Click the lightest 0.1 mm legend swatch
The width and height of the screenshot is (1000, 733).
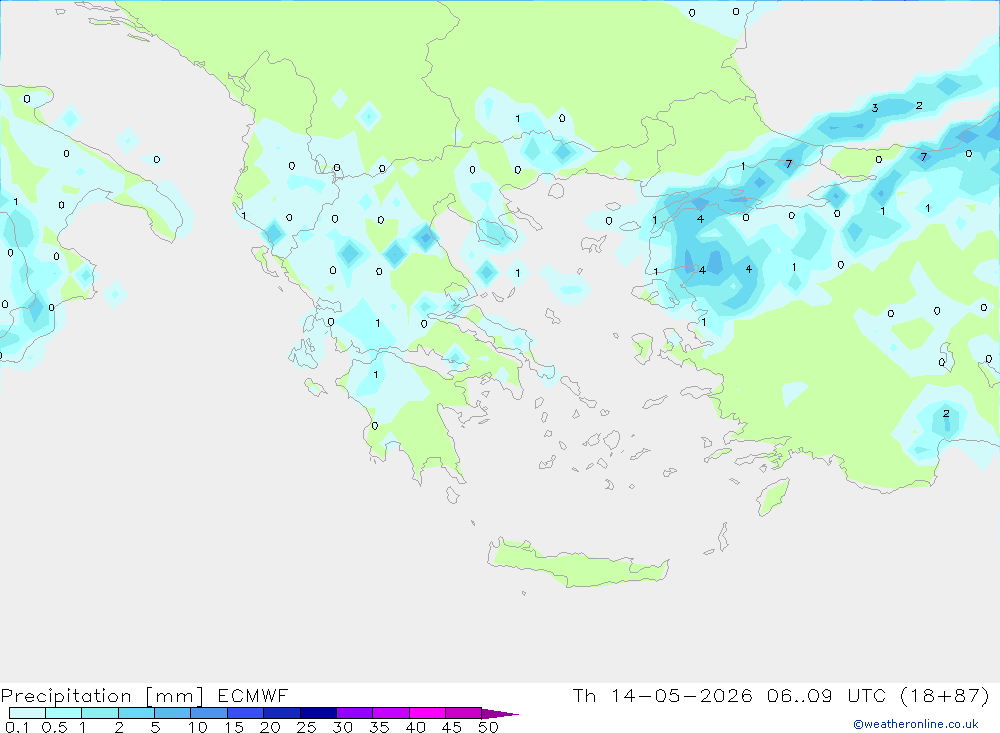27,713
